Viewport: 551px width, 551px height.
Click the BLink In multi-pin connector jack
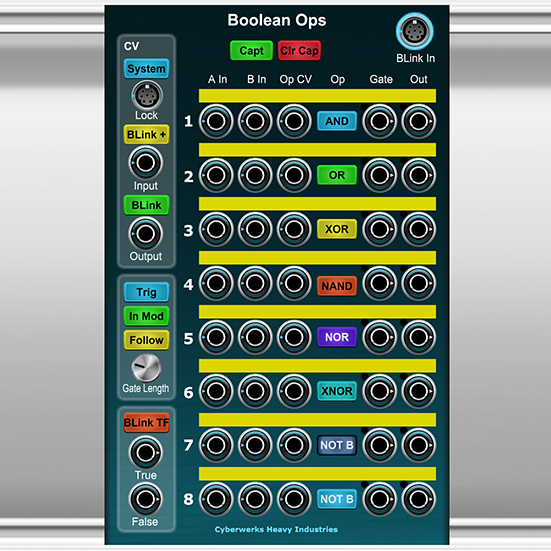pyautogui.click(x=415, y=31)
